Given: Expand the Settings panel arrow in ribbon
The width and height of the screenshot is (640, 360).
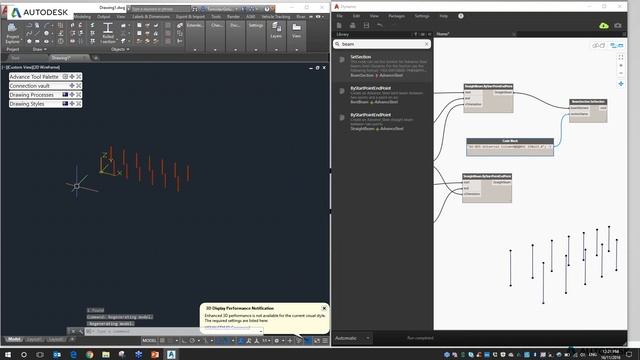Looking at the screenshot, I should (x=256, y=50).
